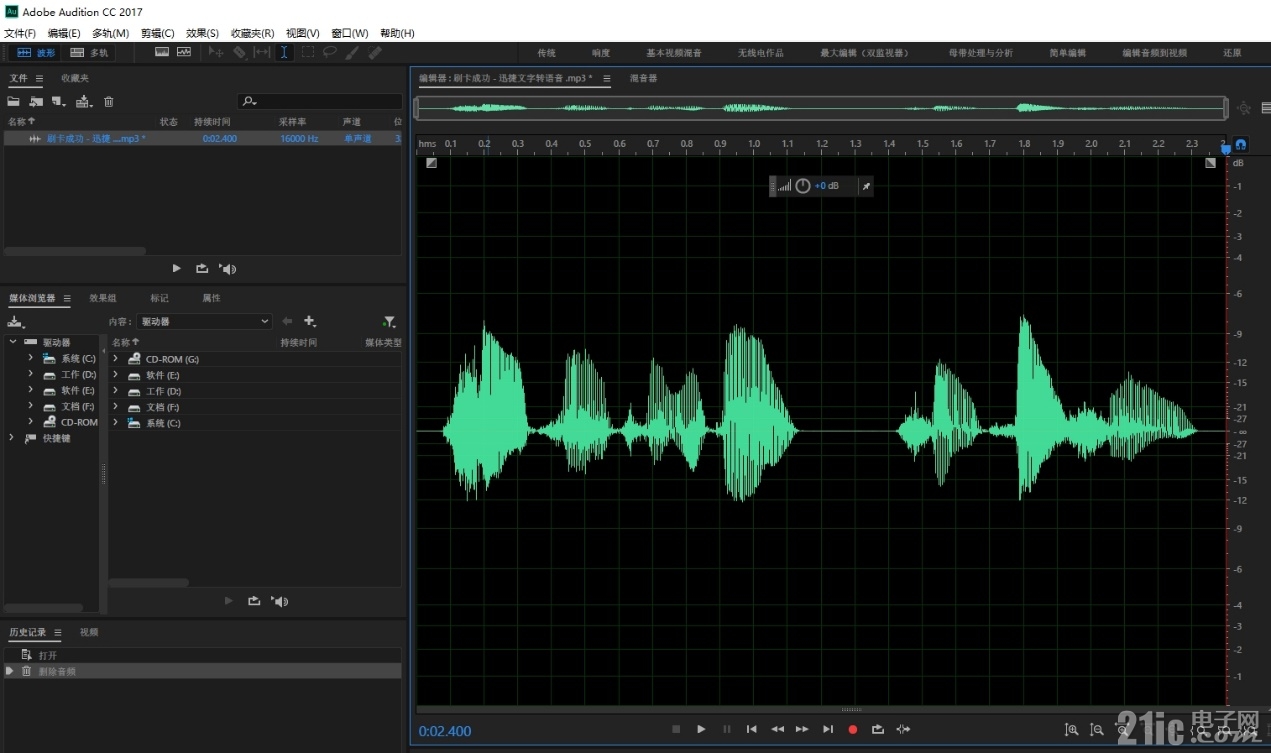The width and height of the screenshot is (1271, 753).
Task: Click the fade-out handle at waveform end
Action: (x=1210, y=163)
